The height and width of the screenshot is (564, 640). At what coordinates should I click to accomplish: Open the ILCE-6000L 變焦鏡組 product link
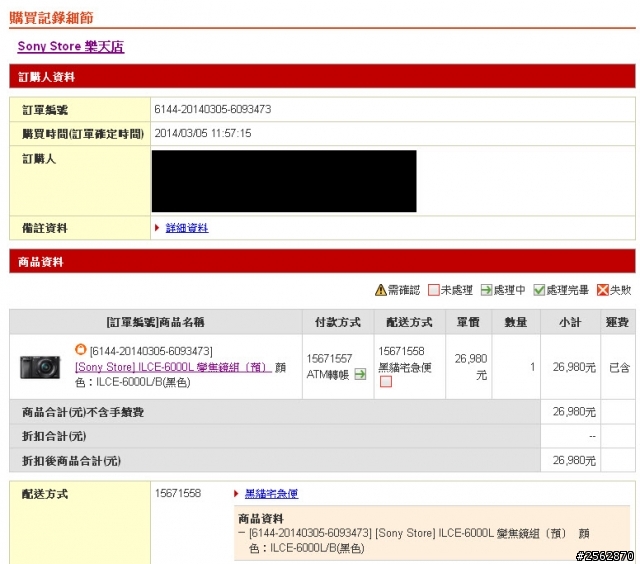[x=173, y=366]
